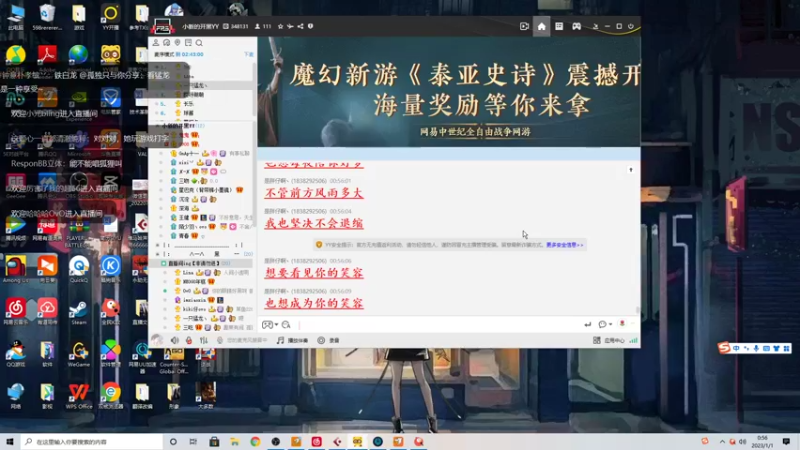800x450 pixels.
Task: Click the Sogou input method toolbar logo
Action: (x=724, y=348)
